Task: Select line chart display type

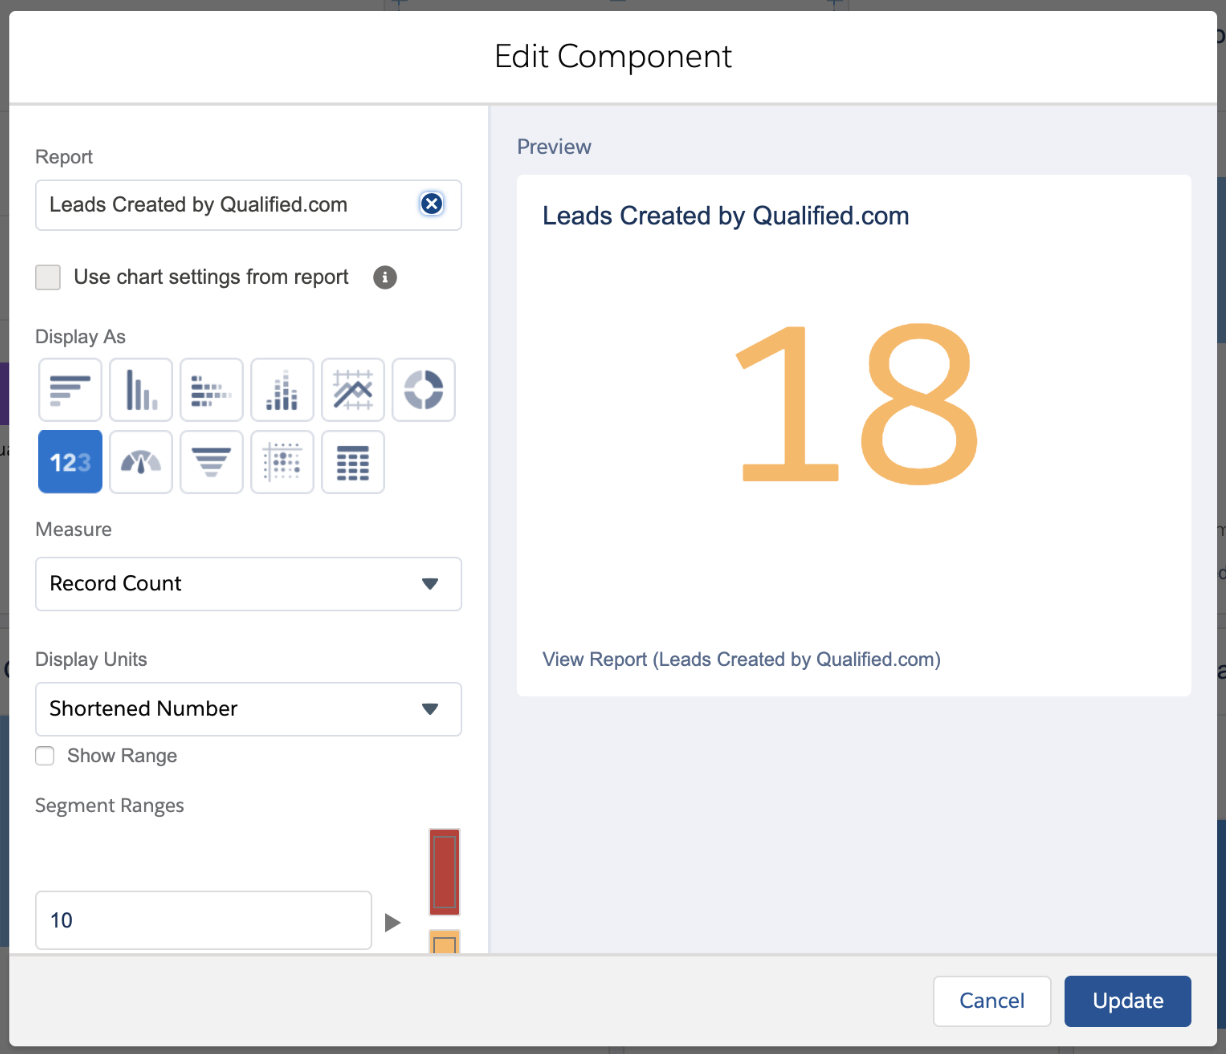Action: pyautogui.click(x=353, y=390)
